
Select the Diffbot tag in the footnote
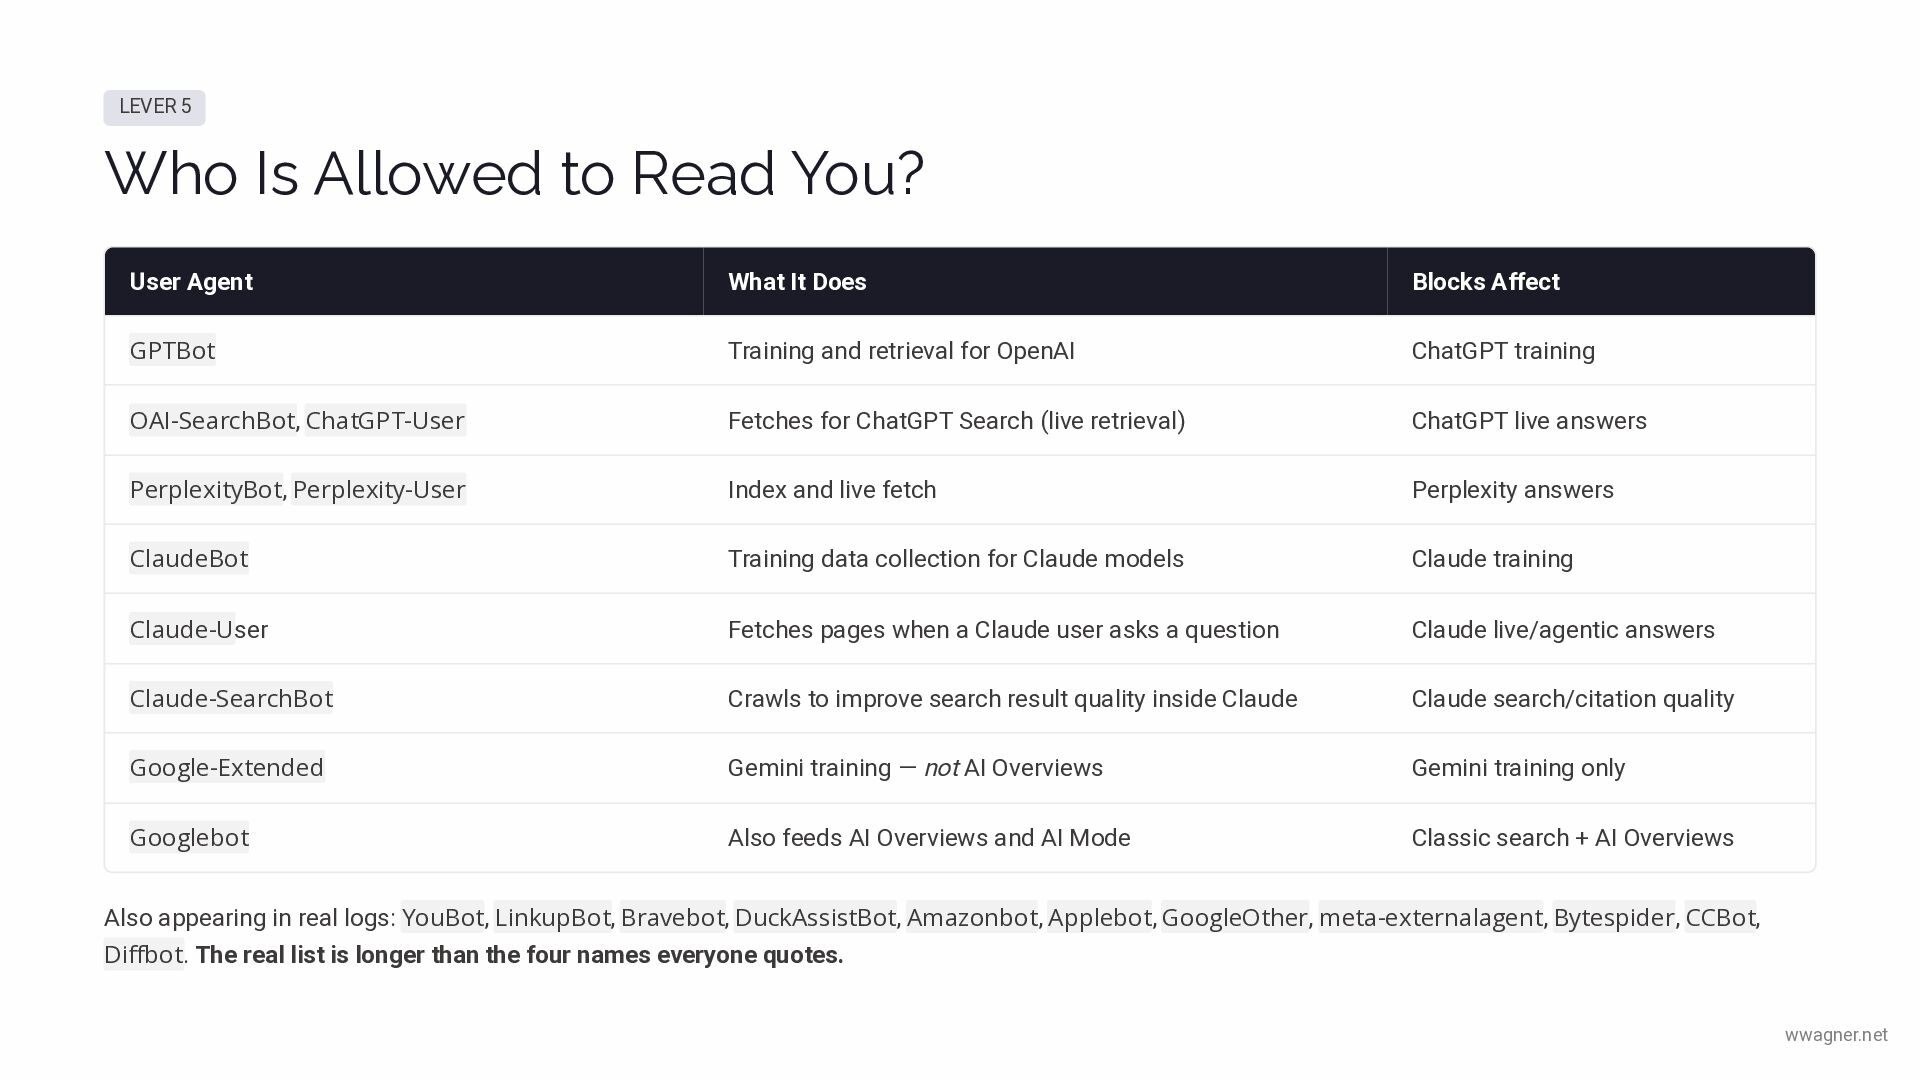144,954
